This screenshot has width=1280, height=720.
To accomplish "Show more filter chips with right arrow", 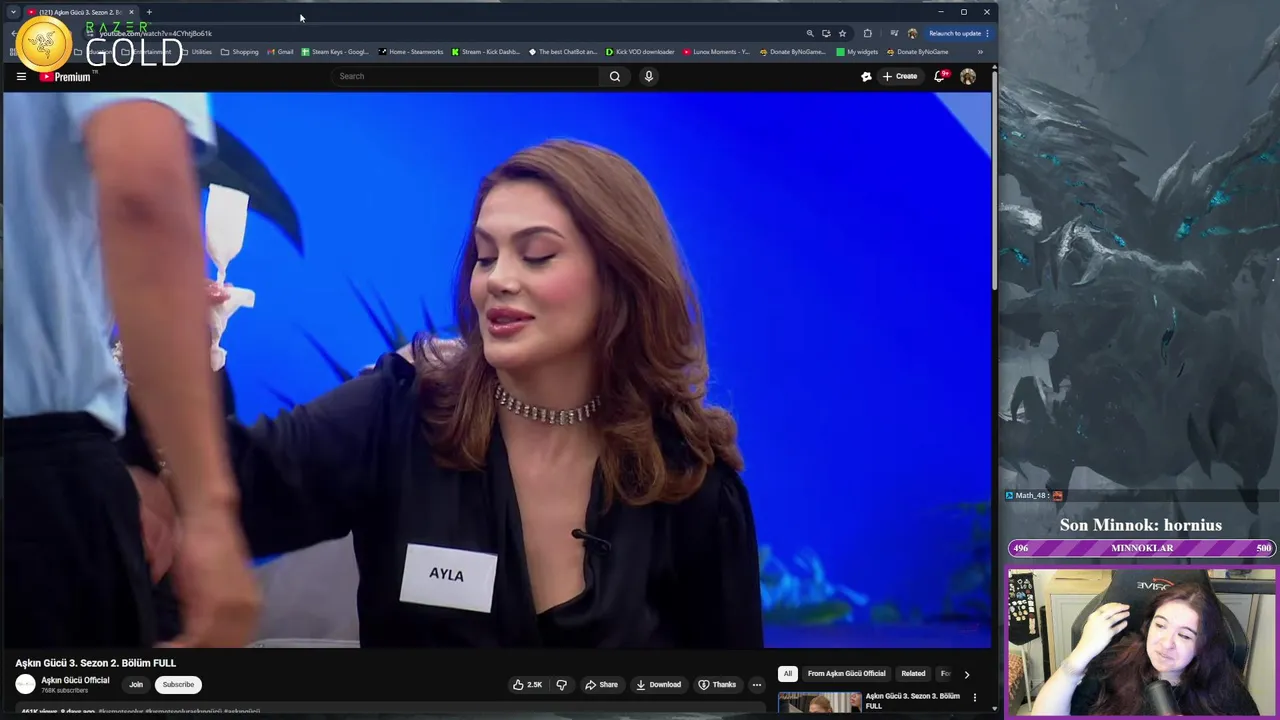I will pyautogui.click(x=966, y=674).
